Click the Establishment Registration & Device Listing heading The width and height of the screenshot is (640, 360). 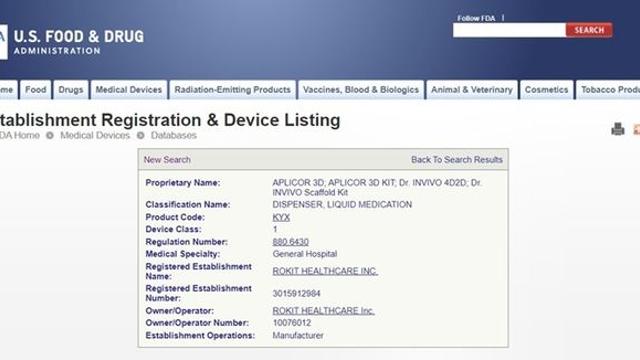(170, 120)
